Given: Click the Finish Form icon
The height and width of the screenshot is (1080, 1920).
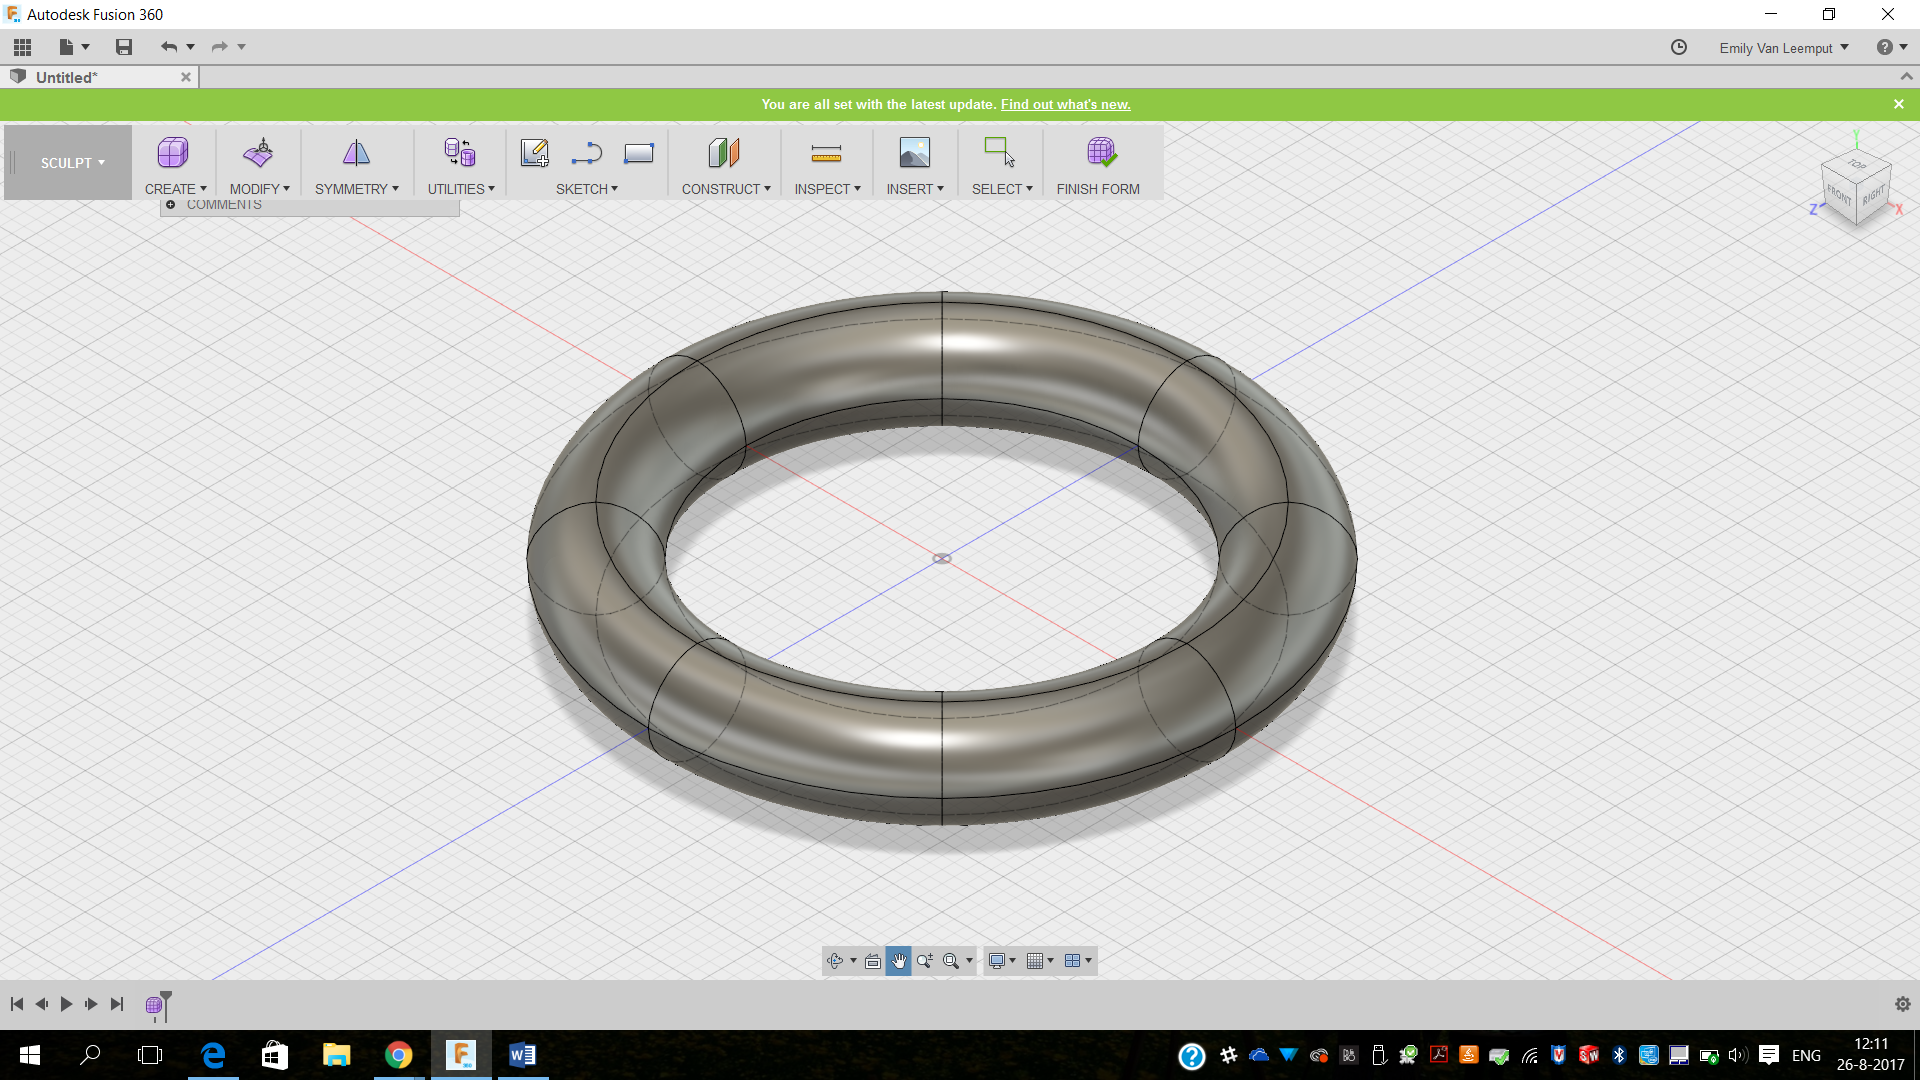Looking at the screenshot, I should click(x=1101, y=153).
